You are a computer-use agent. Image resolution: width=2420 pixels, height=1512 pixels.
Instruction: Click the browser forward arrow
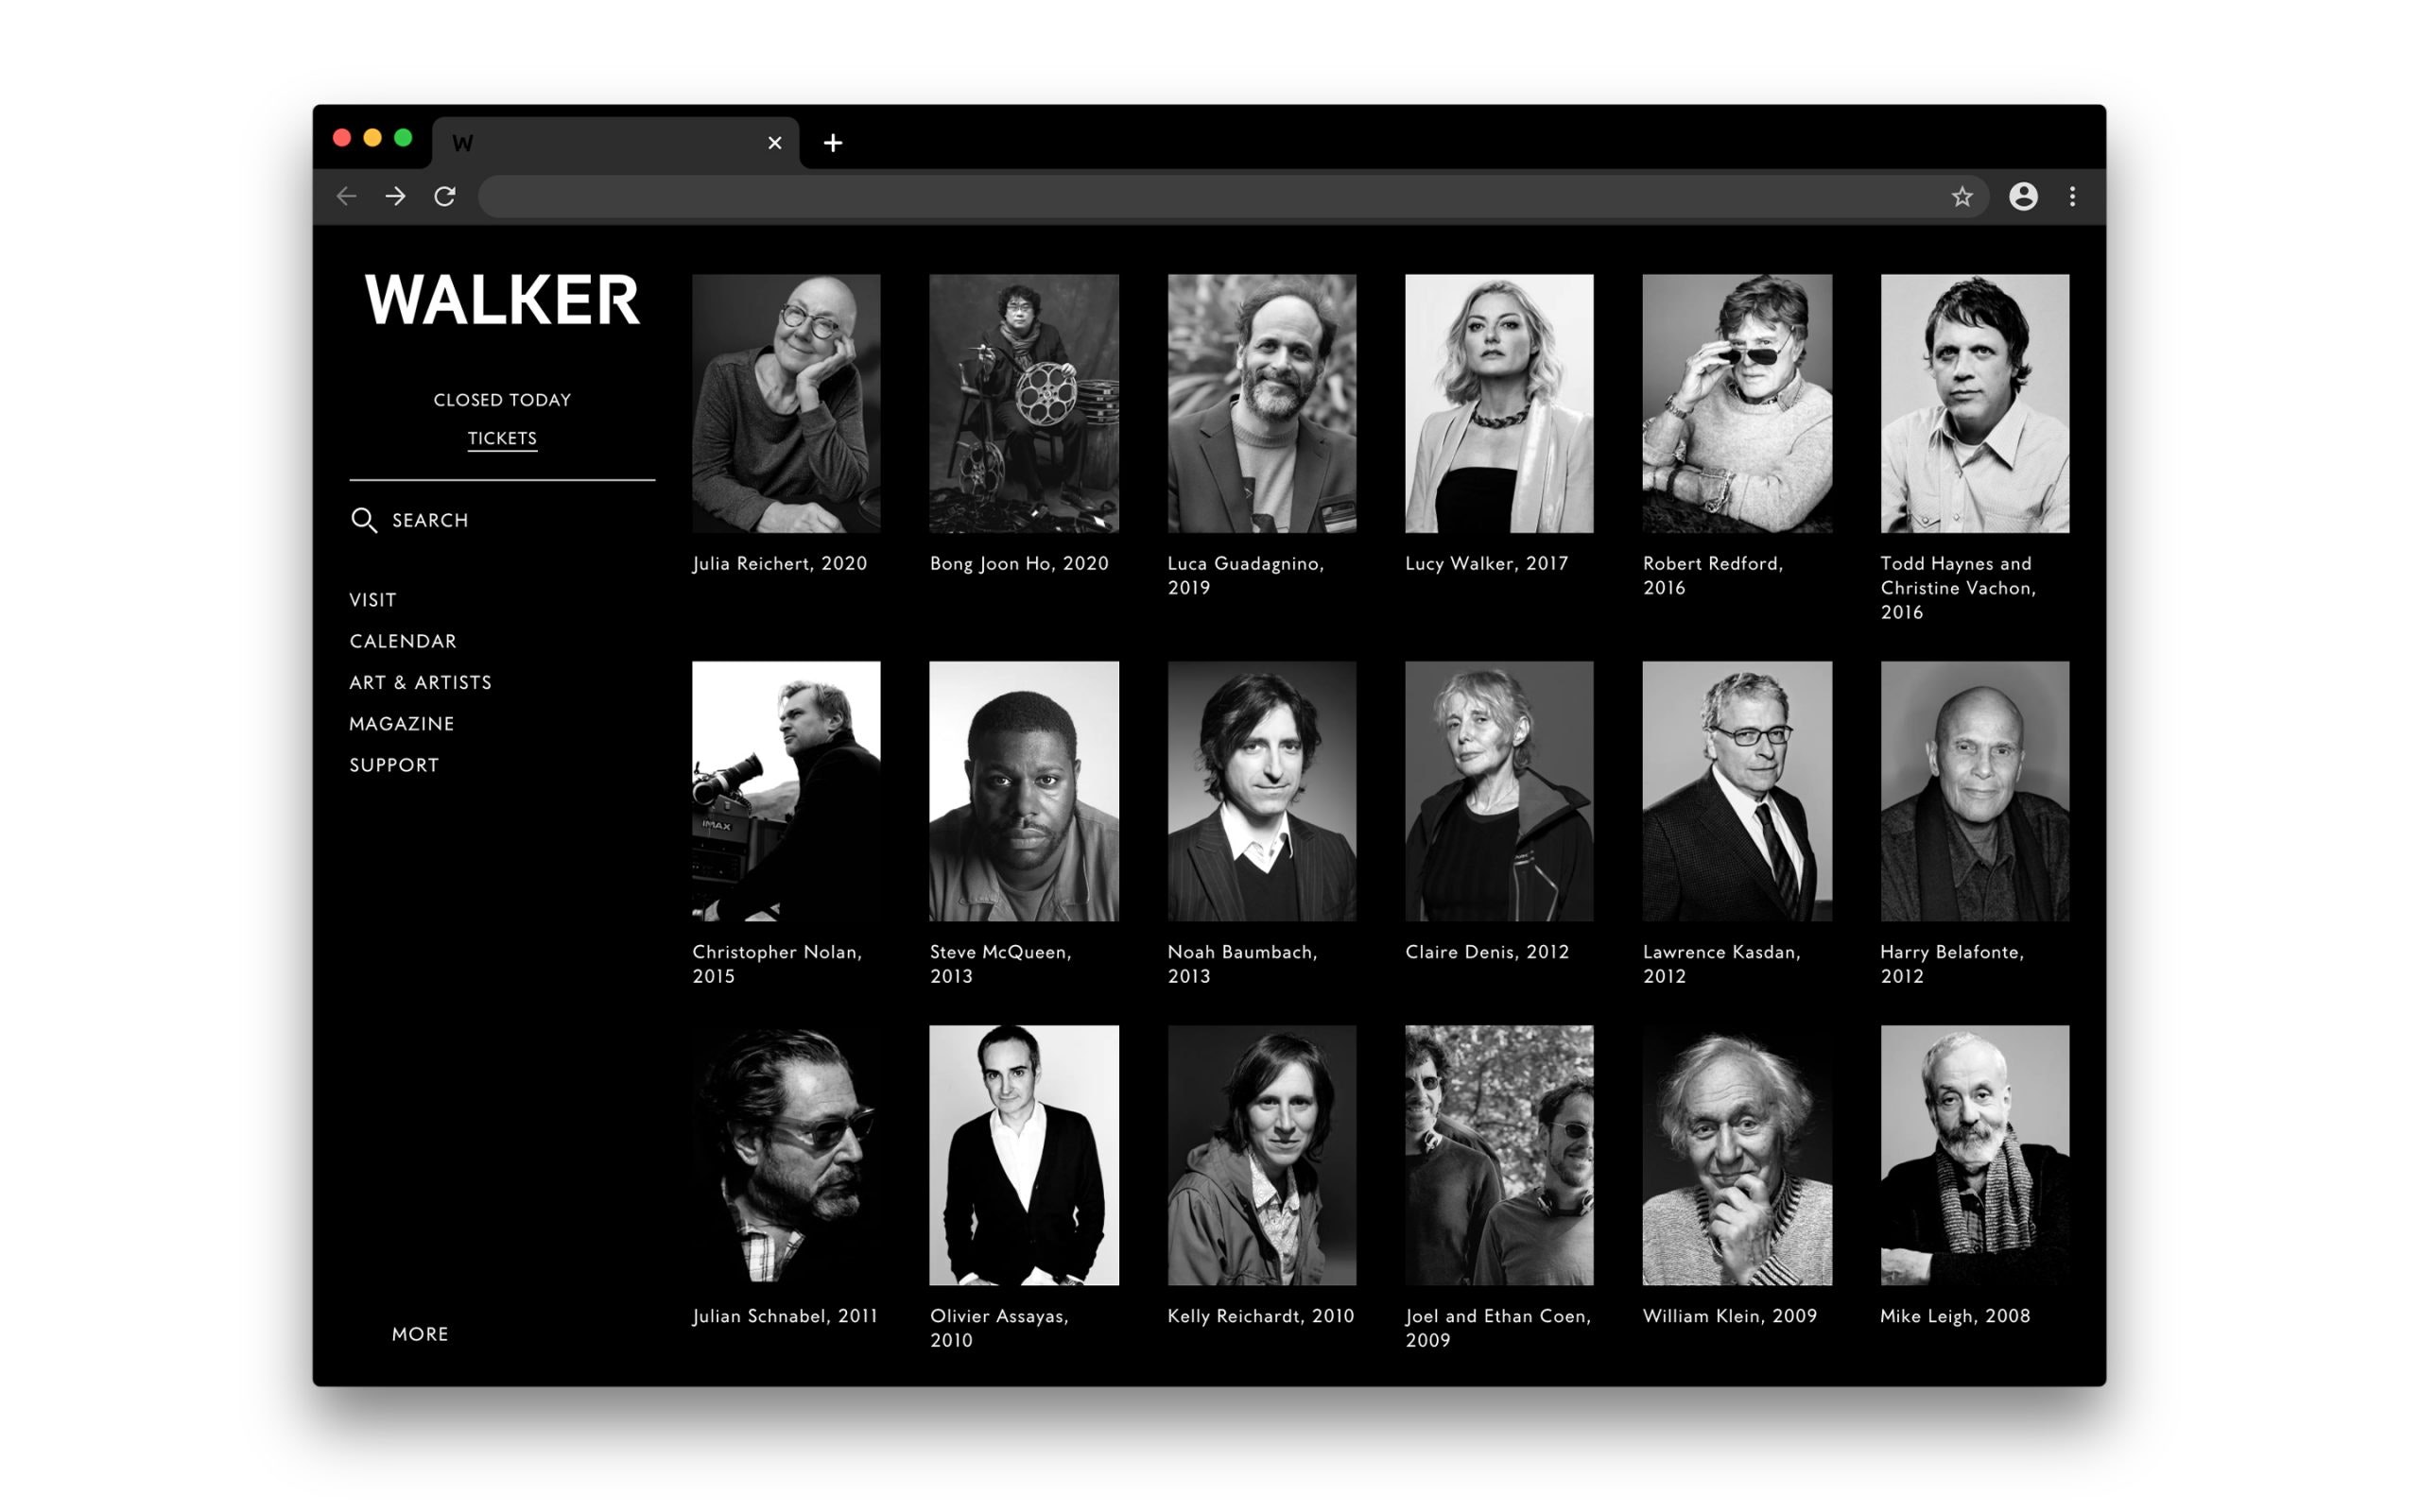tap(396, 197)
